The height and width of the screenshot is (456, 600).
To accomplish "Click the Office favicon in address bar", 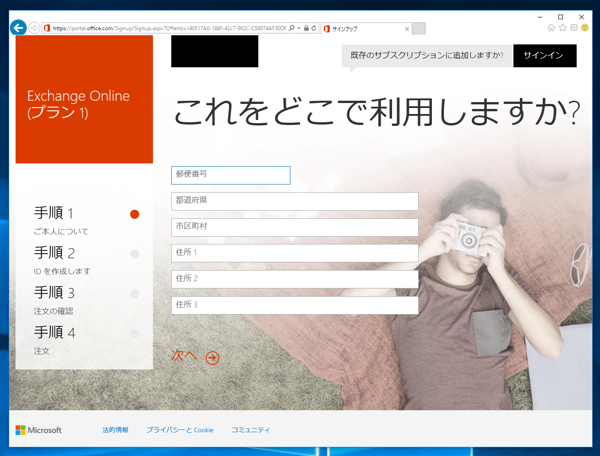I will (47, 28).
